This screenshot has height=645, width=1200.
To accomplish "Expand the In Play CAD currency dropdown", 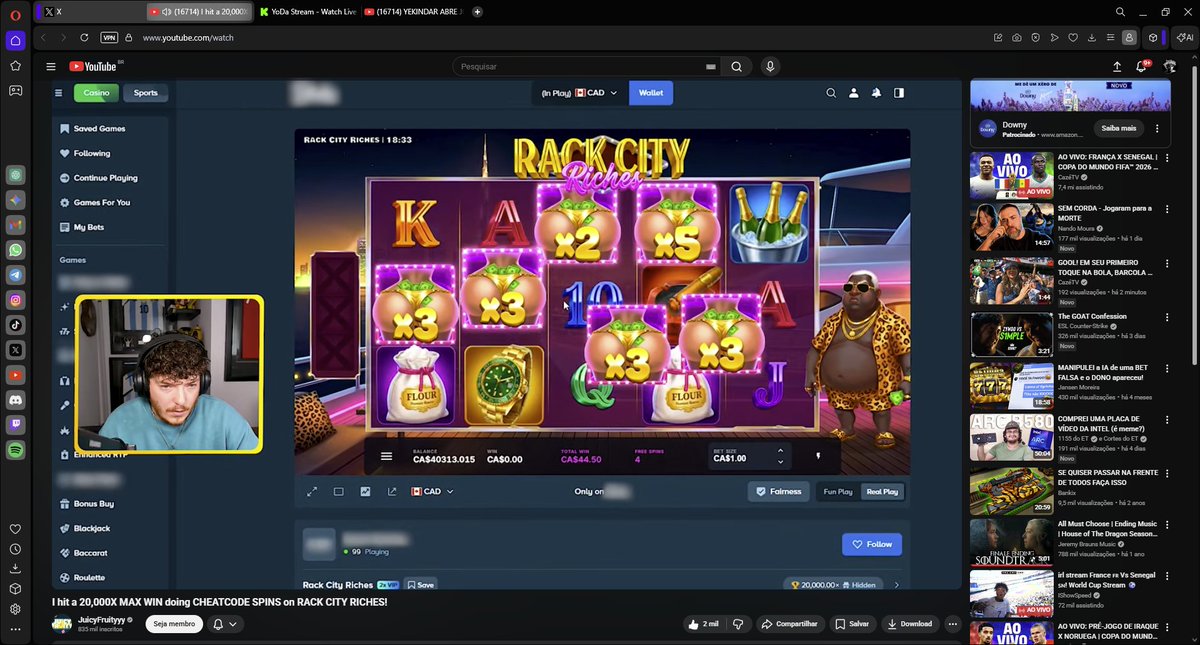I will click(580, 93).
